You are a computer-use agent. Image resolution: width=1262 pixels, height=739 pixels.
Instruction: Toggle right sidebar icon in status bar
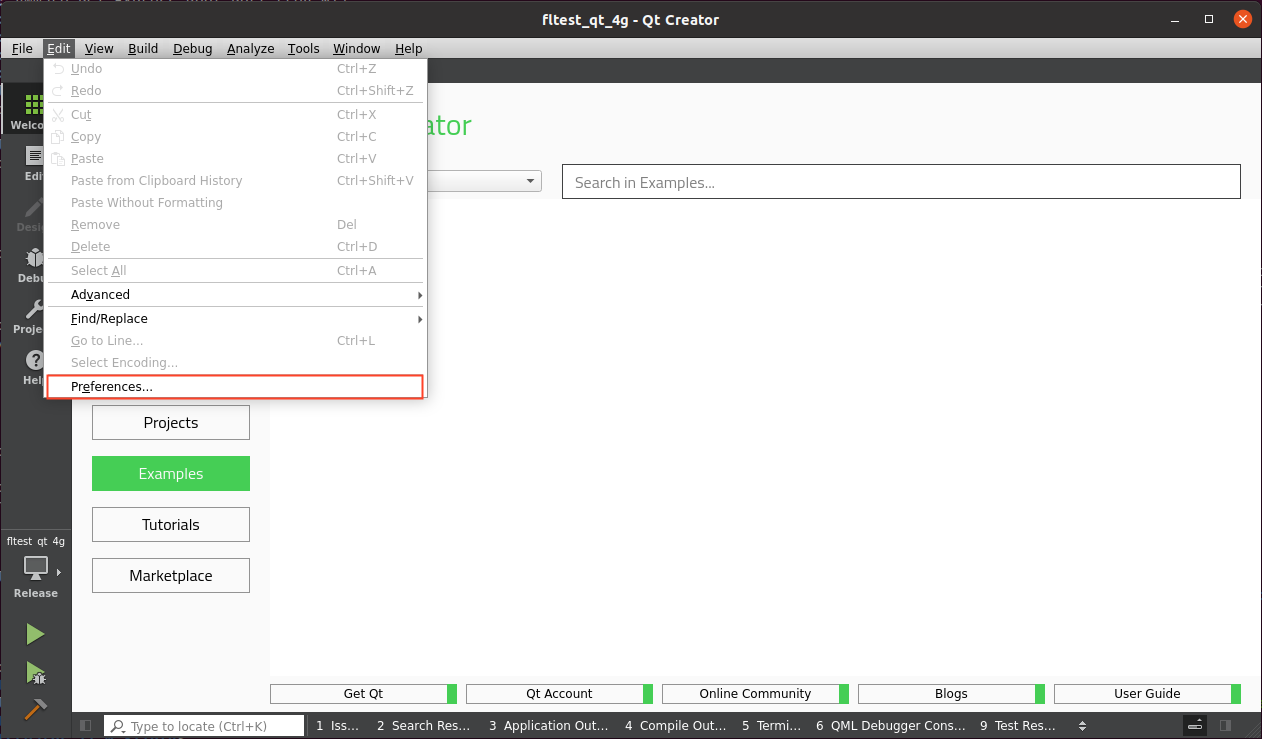1226,726
